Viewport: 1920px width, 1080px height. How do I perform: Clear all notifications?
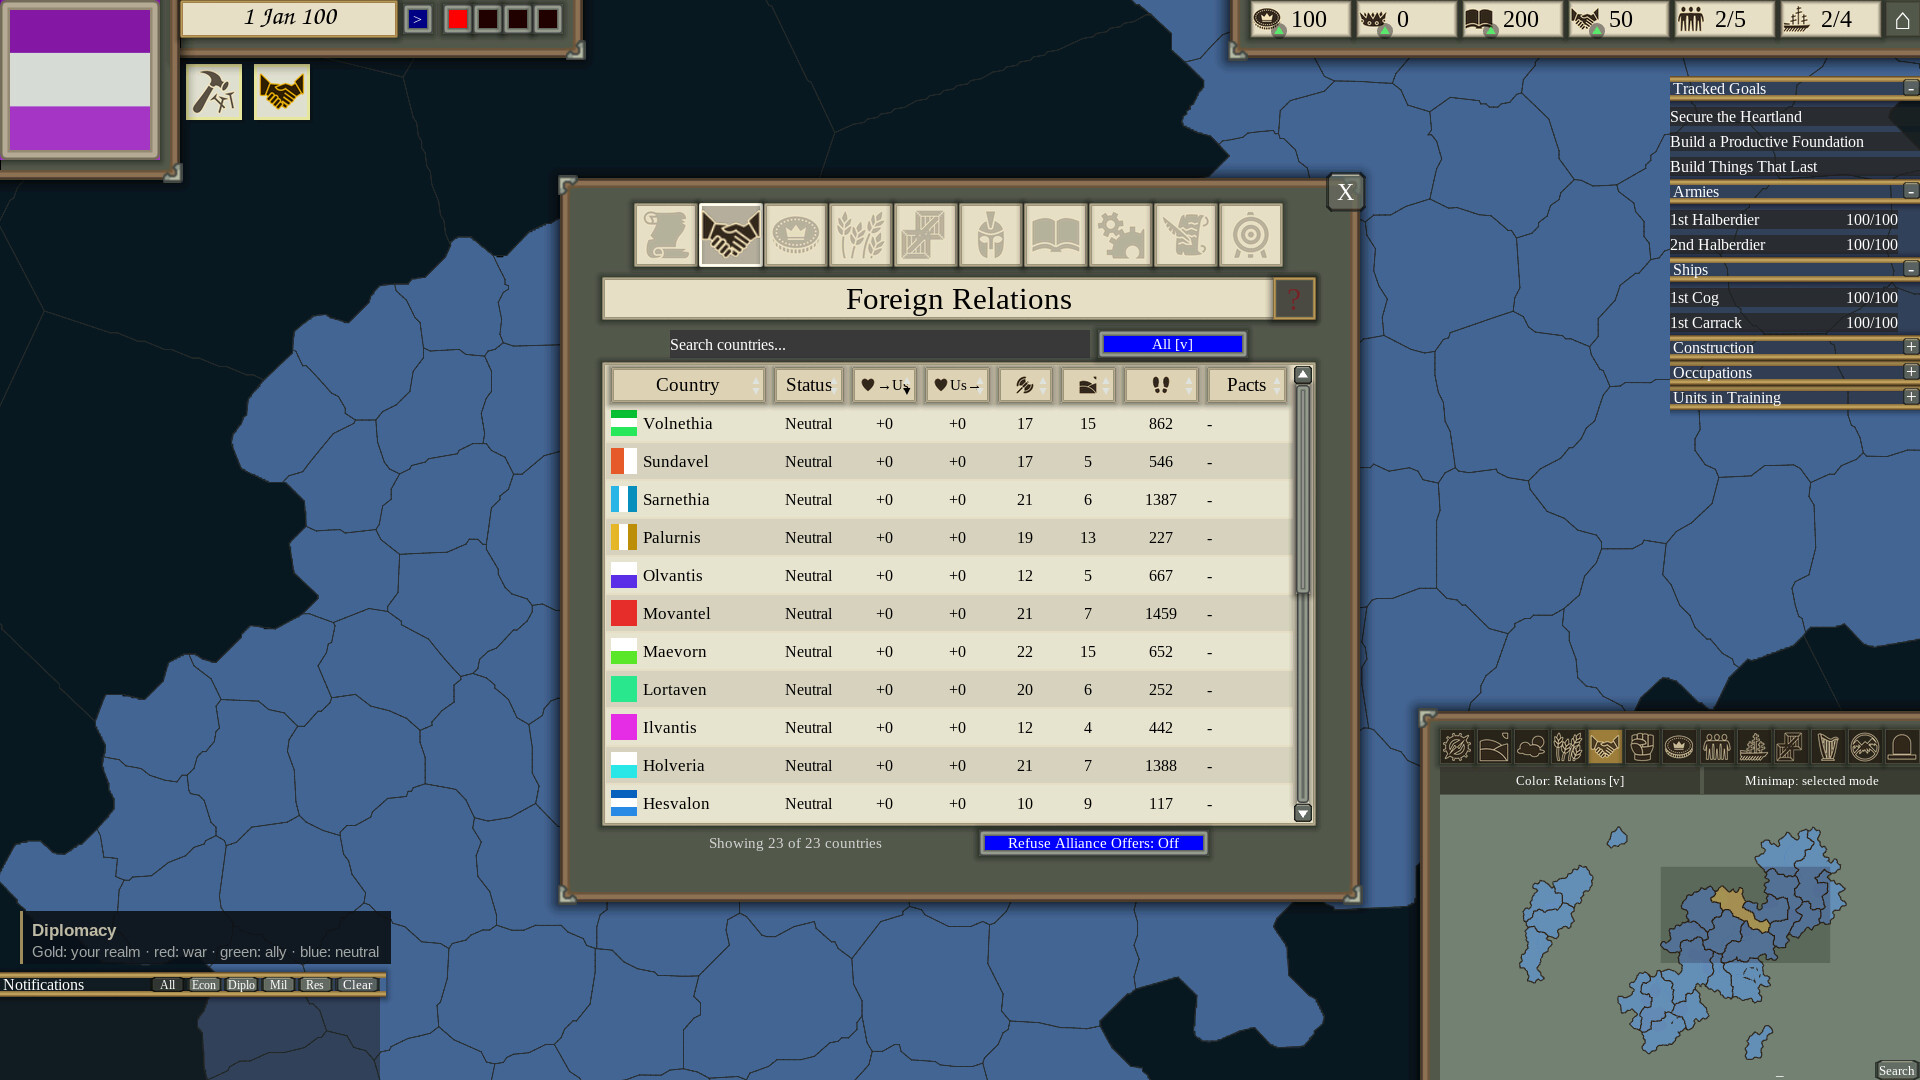[x=357, y=985]
